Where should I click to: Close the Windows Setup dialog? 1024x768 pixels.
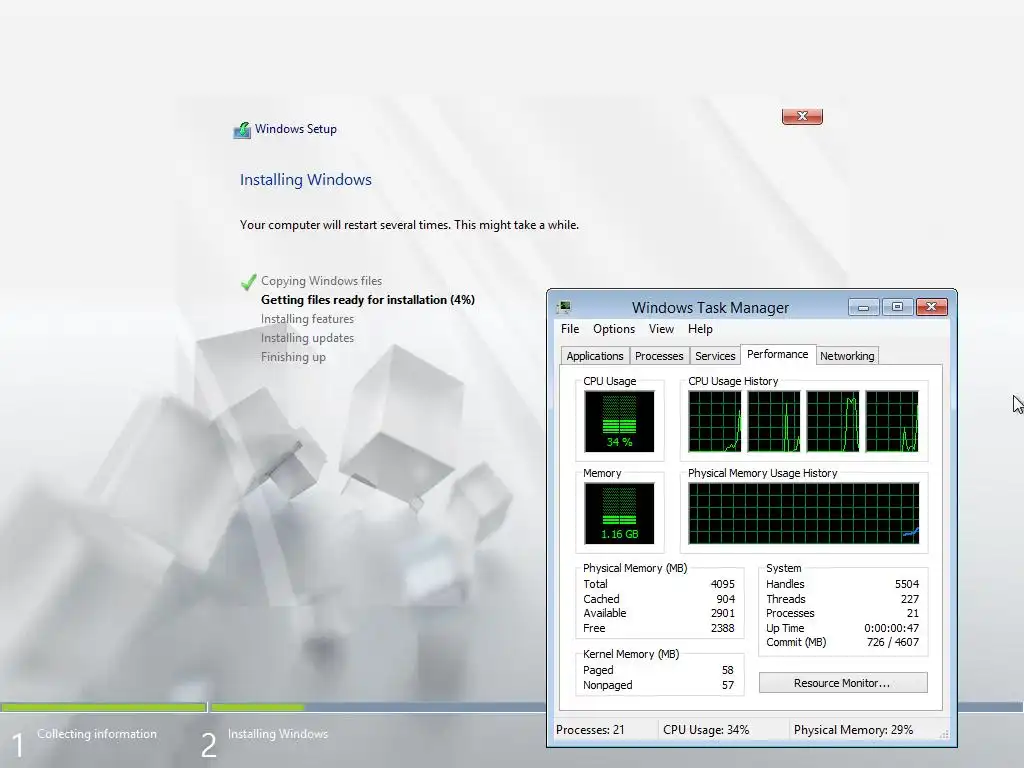click(802, 116)
